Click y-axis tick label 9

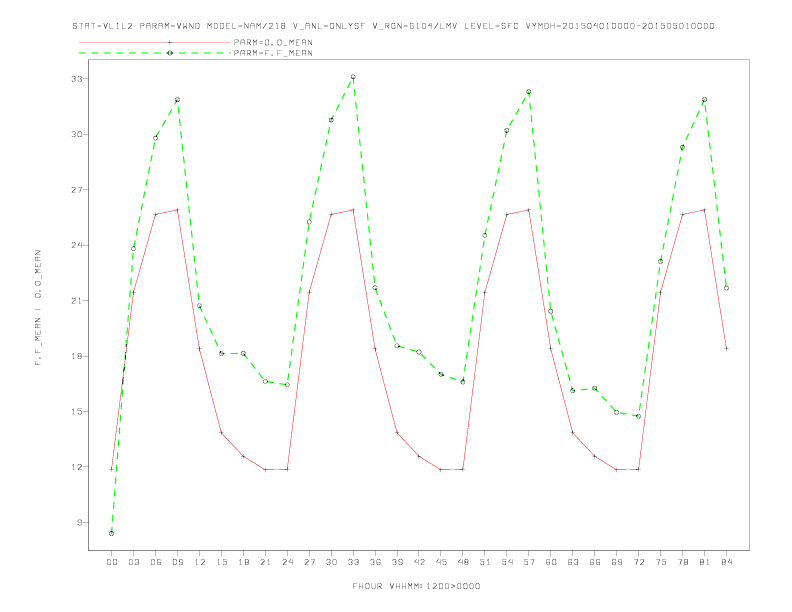80,523
